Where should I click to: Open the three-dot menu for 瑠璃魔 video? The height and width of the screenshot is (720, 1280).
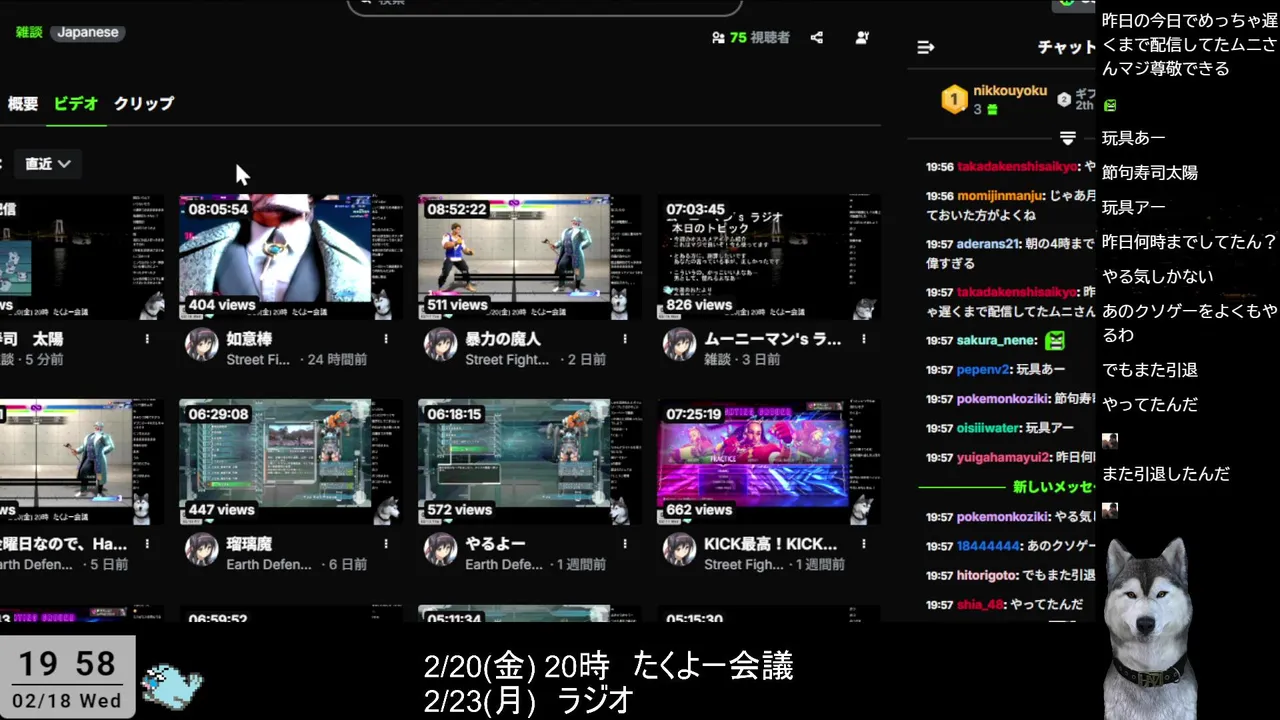[386, 544]
